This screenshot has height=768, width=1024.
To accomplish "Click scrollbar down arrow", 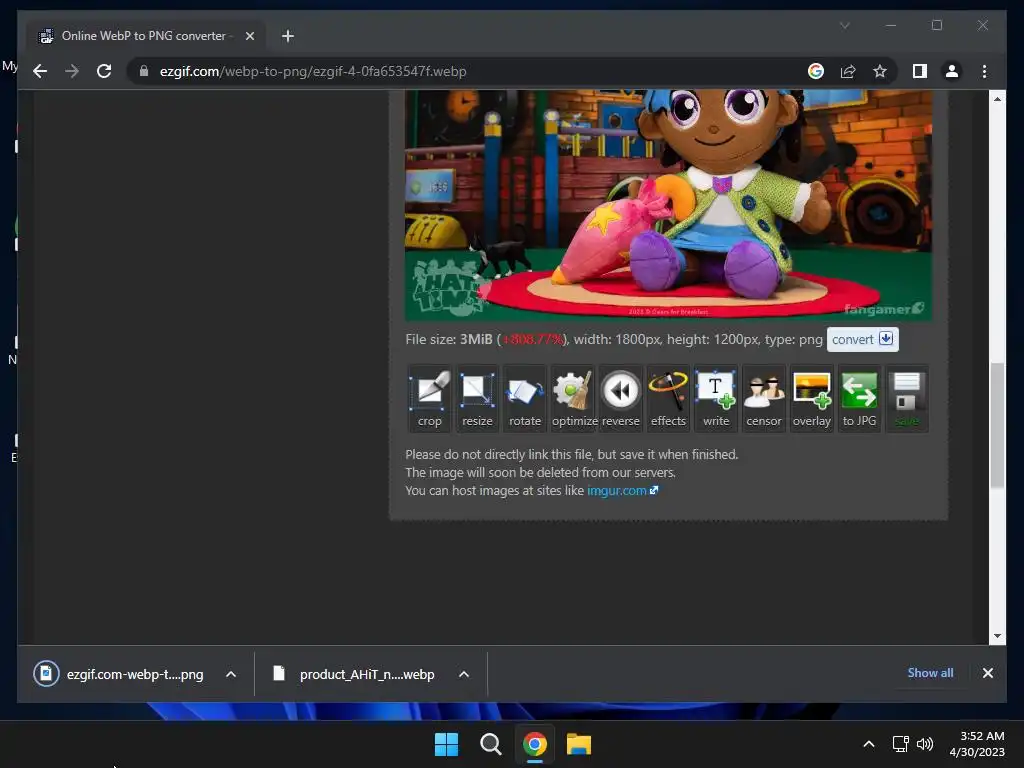I will [997, 635].
